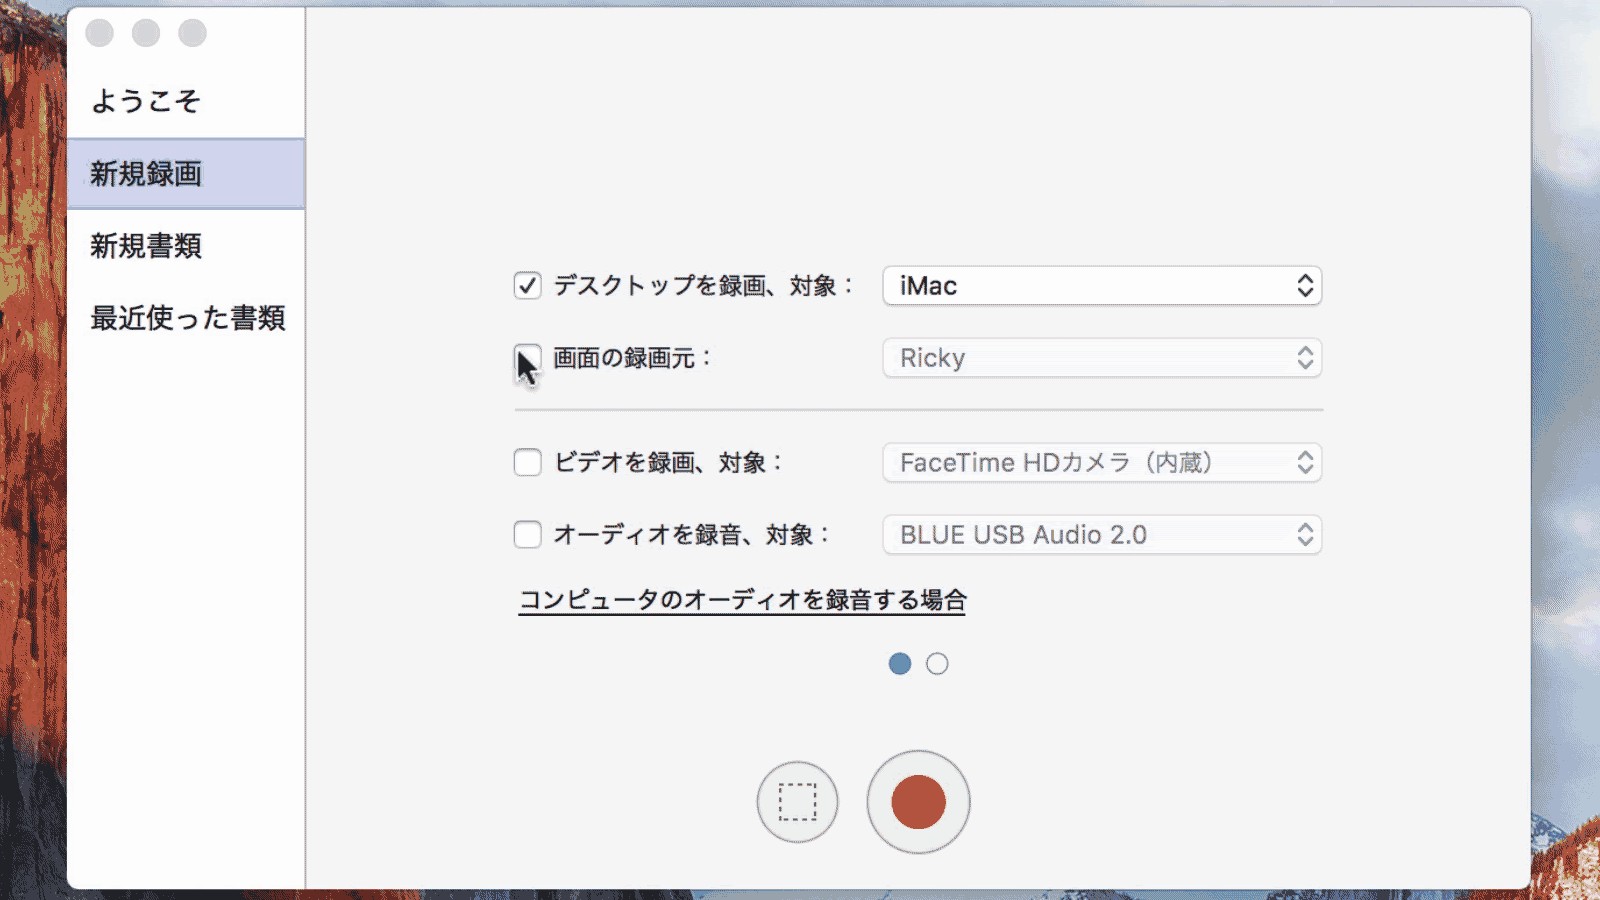Choose a custom recording region with dashed-rectangle button
The image size is (1600, 900).
[x=797, y=802]
